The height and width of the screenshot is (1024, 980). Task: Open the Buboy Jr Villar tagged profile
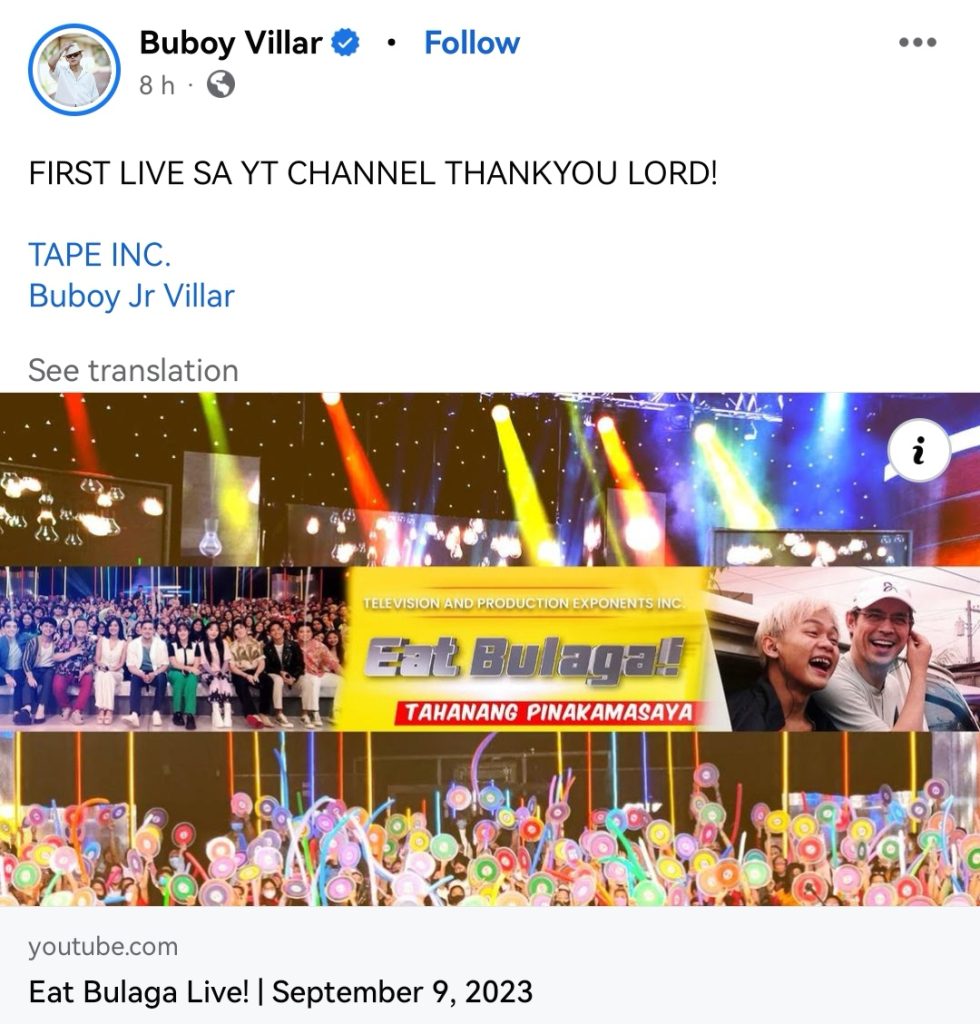(131, 296)
